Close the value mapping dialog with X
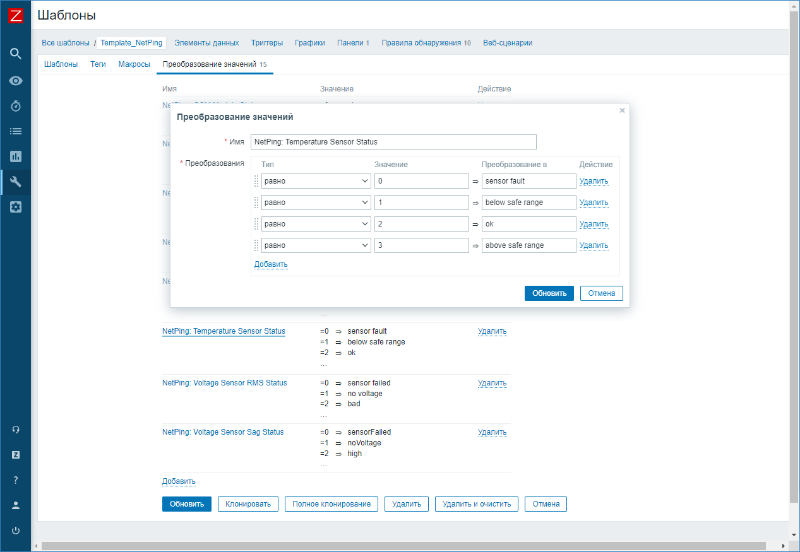The image size is (800, 552). (x=622, y=110)
